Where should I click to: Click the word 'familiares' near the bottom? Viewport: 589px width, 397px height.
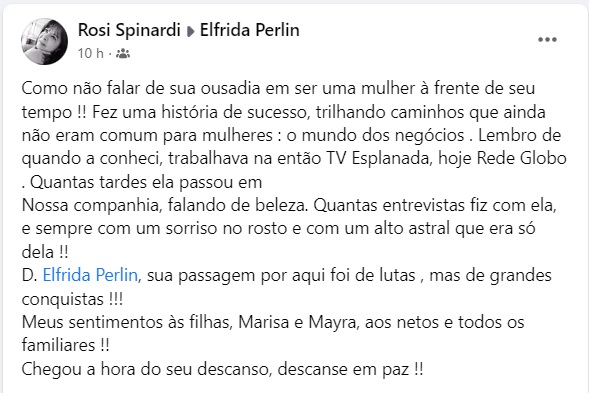point(58,345)
